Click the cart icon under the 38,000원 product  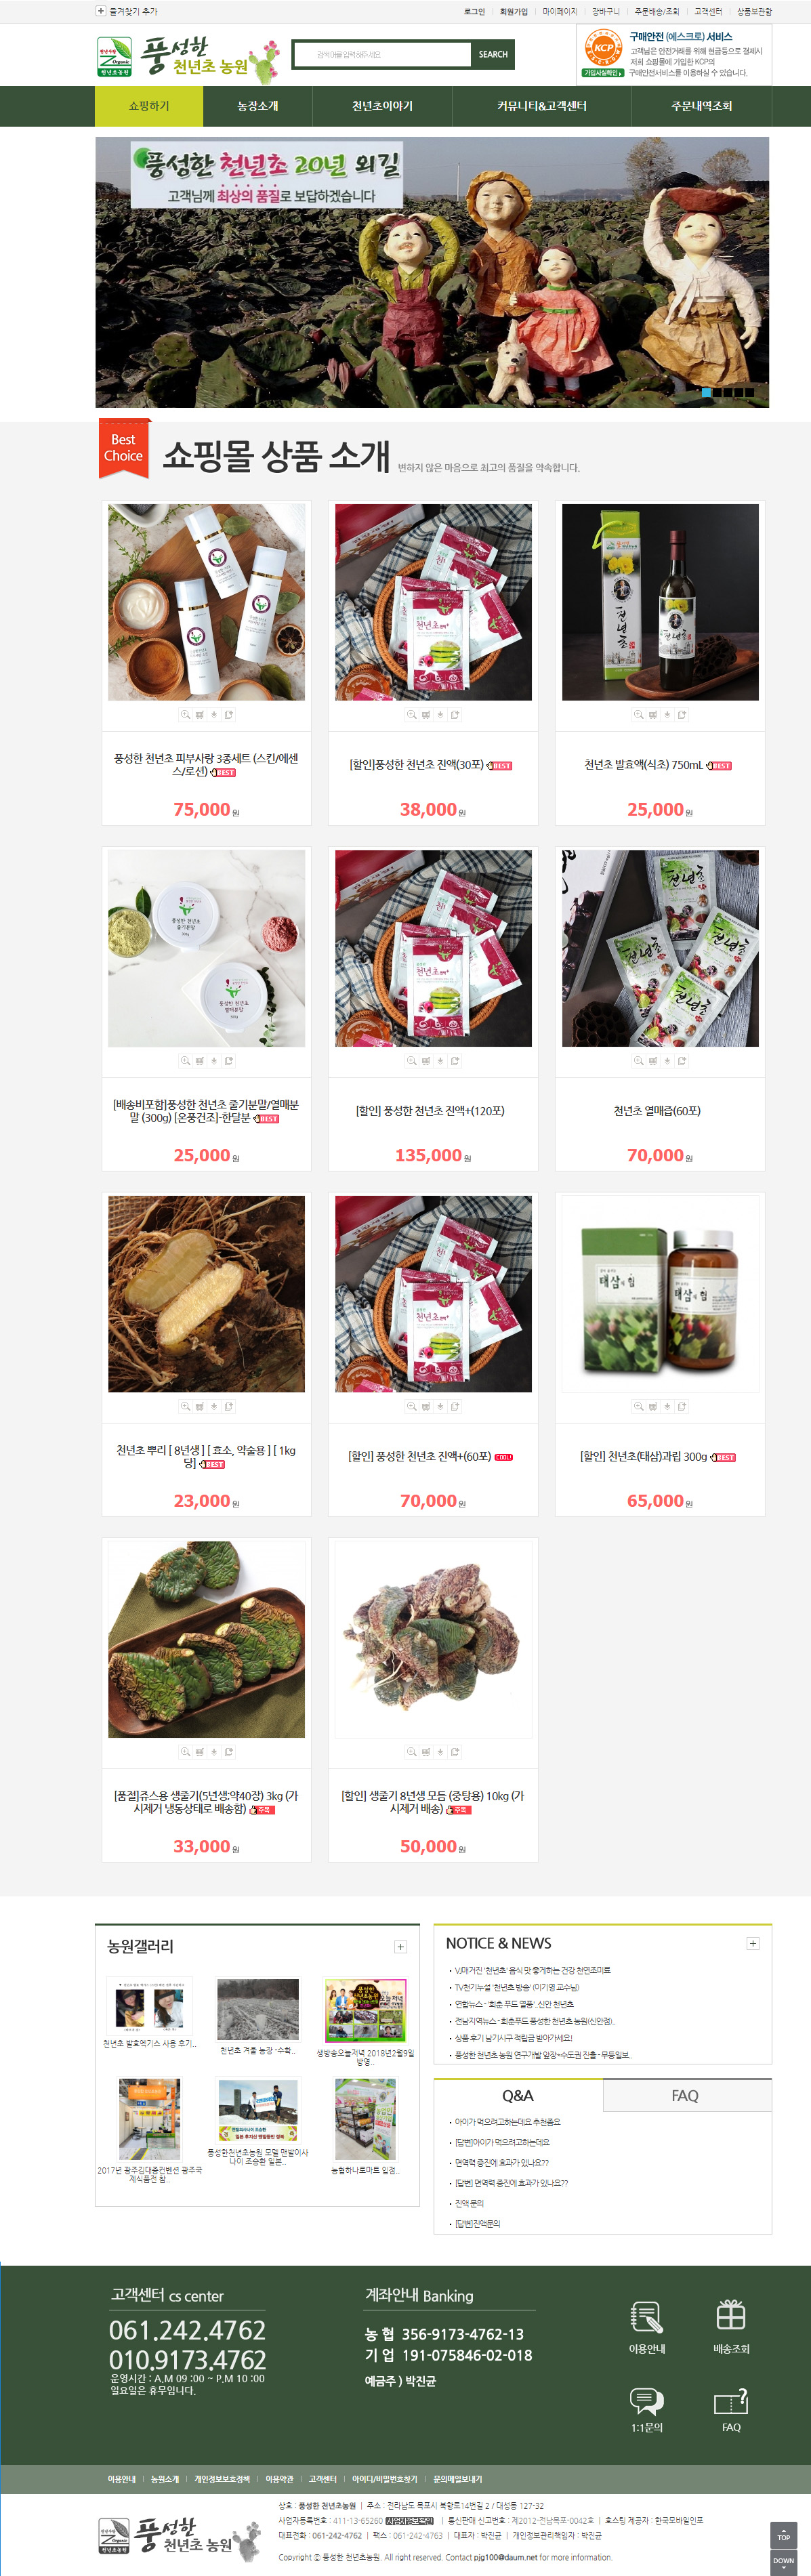(x=426, y=714)
